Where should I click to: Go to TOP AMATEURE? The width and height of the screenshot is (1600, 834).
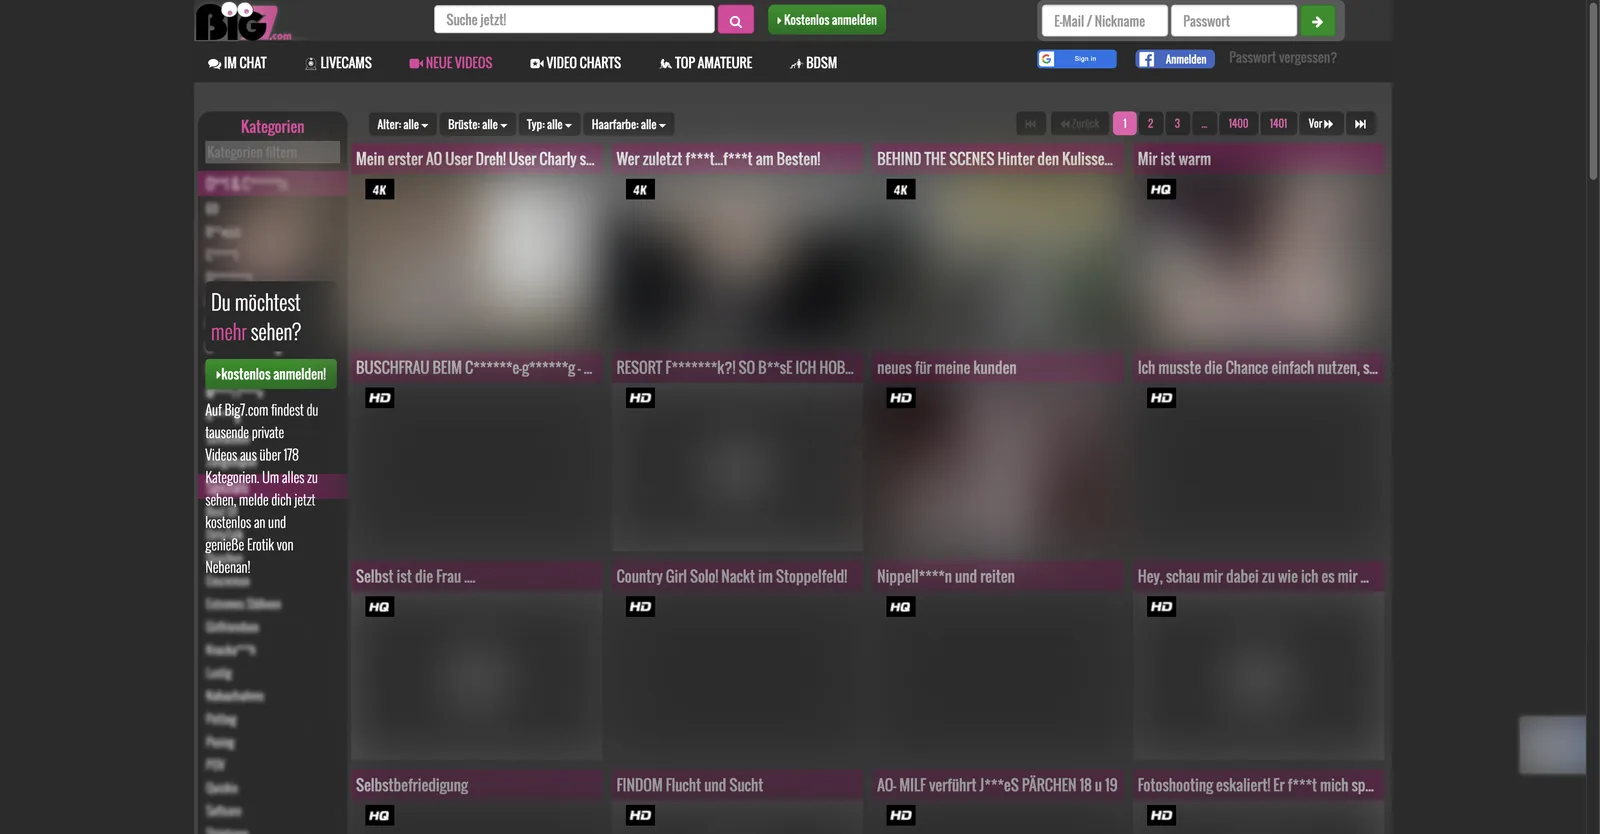705,63
